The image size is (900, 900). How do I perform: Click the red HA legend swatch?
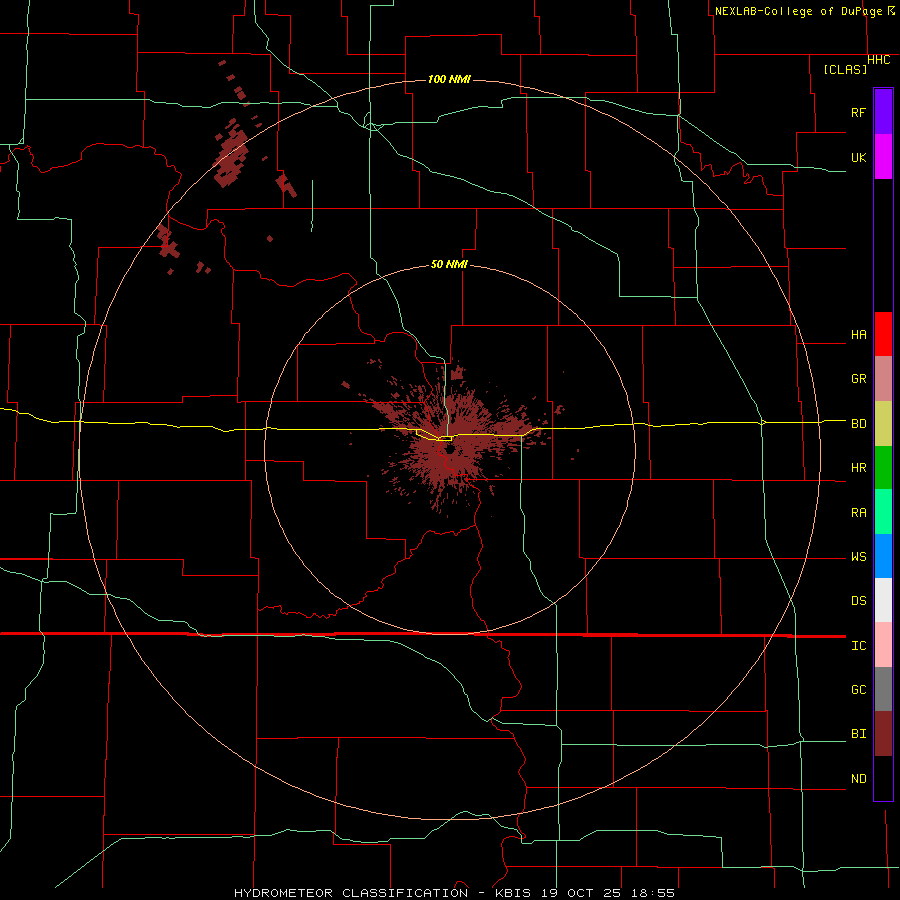click(883, 334)
